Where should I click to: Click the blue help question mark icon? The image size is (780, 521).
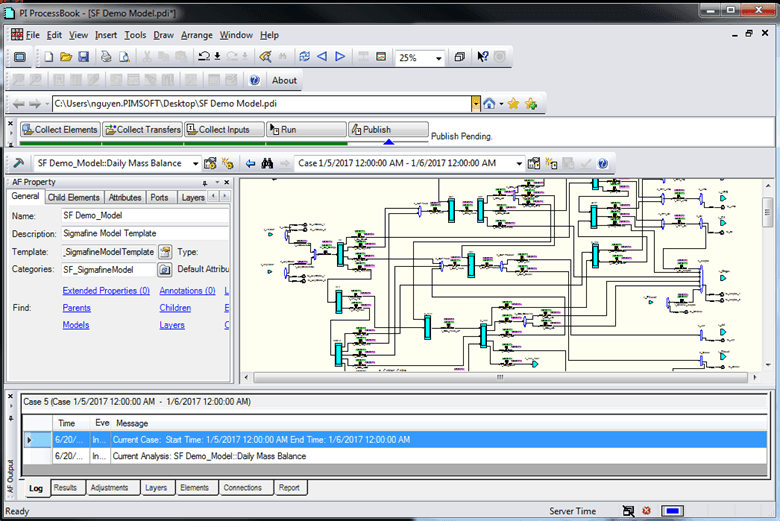pyautogui.click(x=254, y=80)
